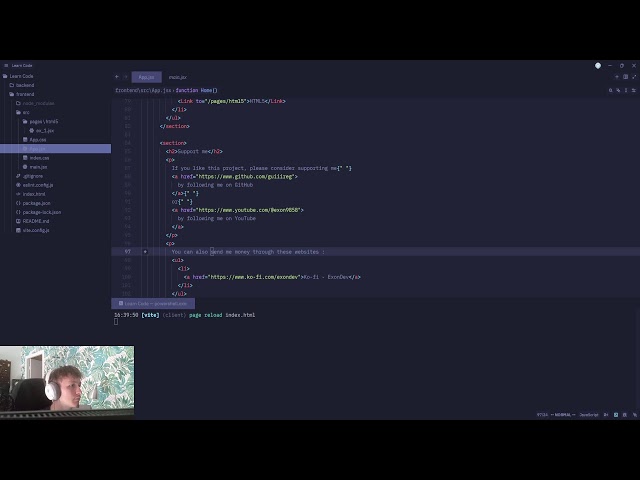Expand the backend folder
640x480 pixels.
[x=22, y=85]
